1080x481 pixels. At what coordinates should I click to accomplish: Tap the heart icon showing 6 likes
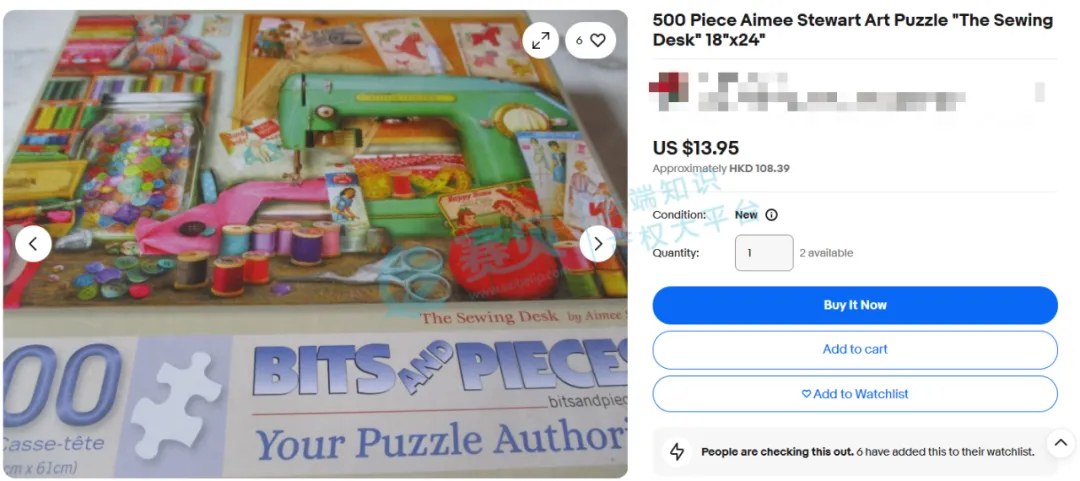point(590,41)
